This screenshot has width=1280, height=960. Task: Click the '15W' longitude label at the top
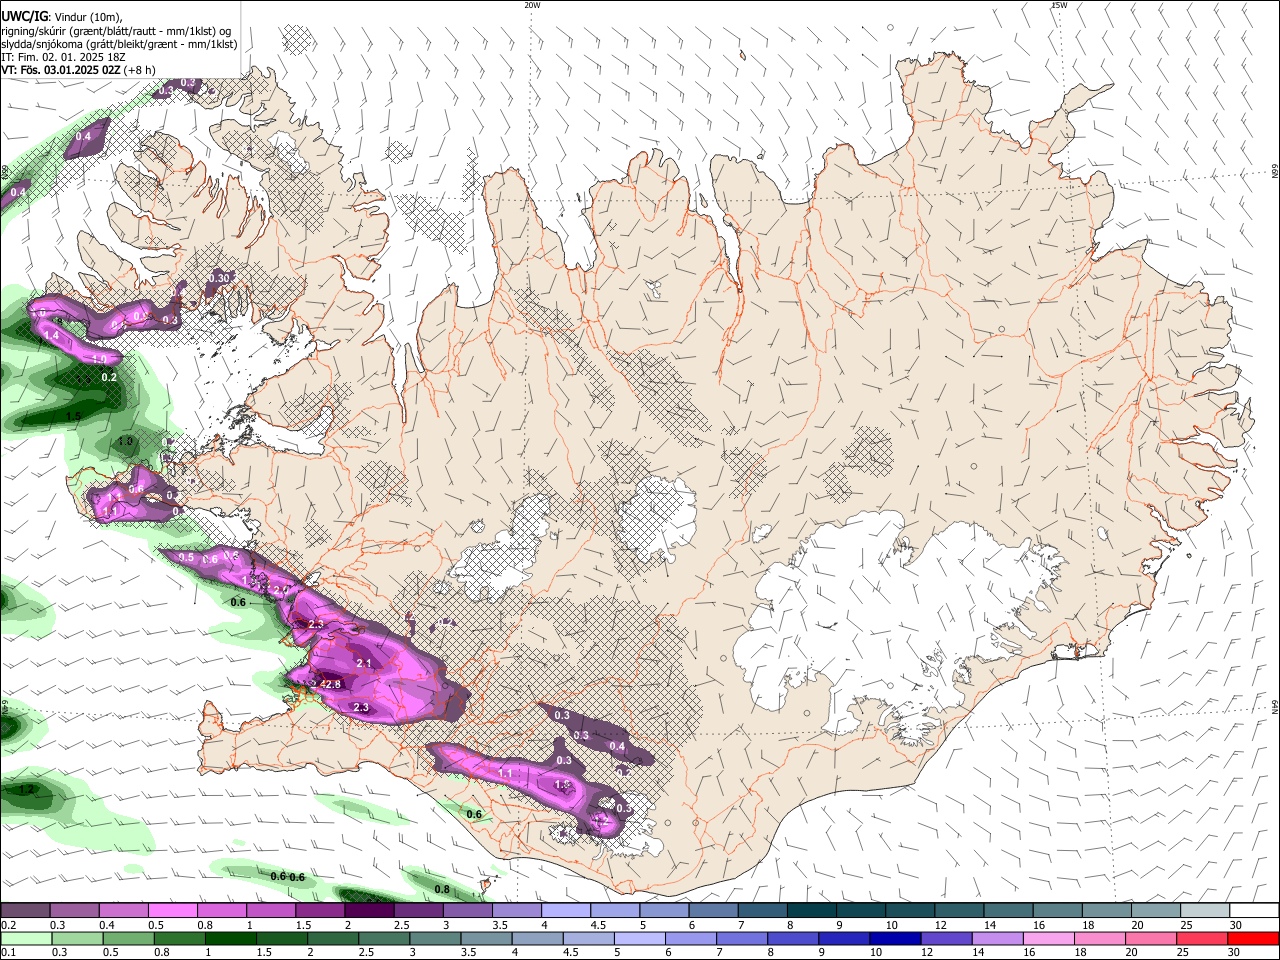[1059, 5]
